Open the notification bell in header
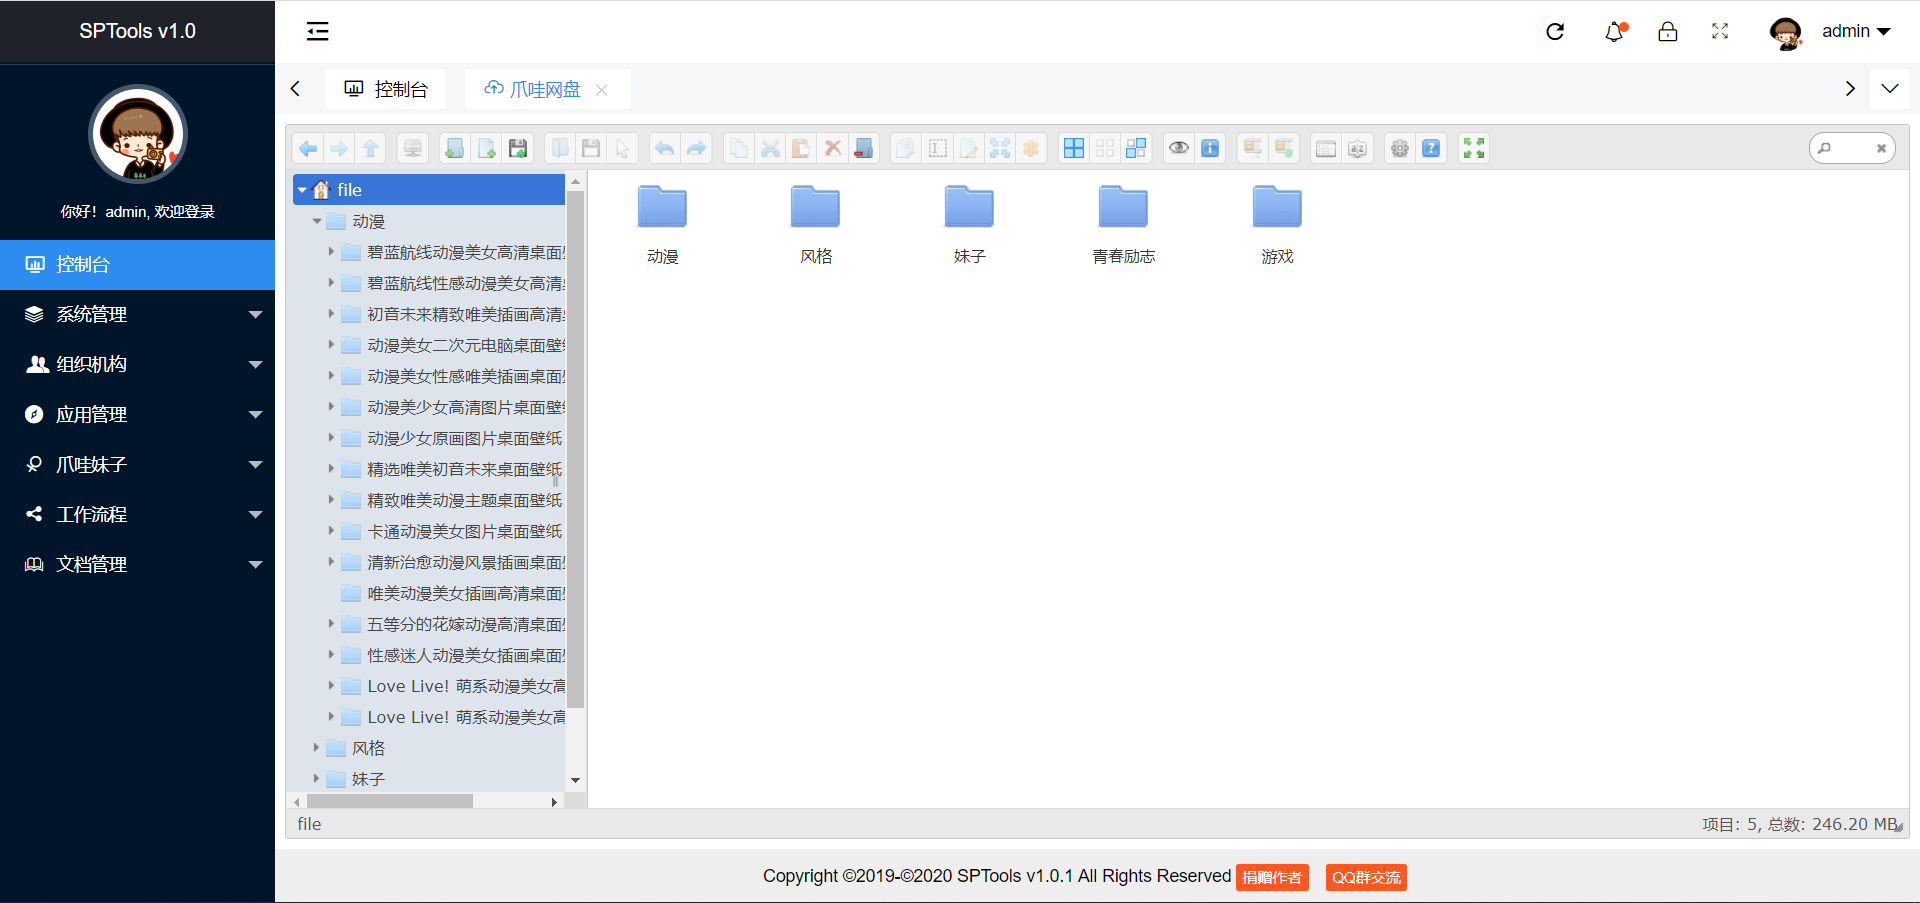The width and height of the screenshot is (1920, 903). point(1614,32)
